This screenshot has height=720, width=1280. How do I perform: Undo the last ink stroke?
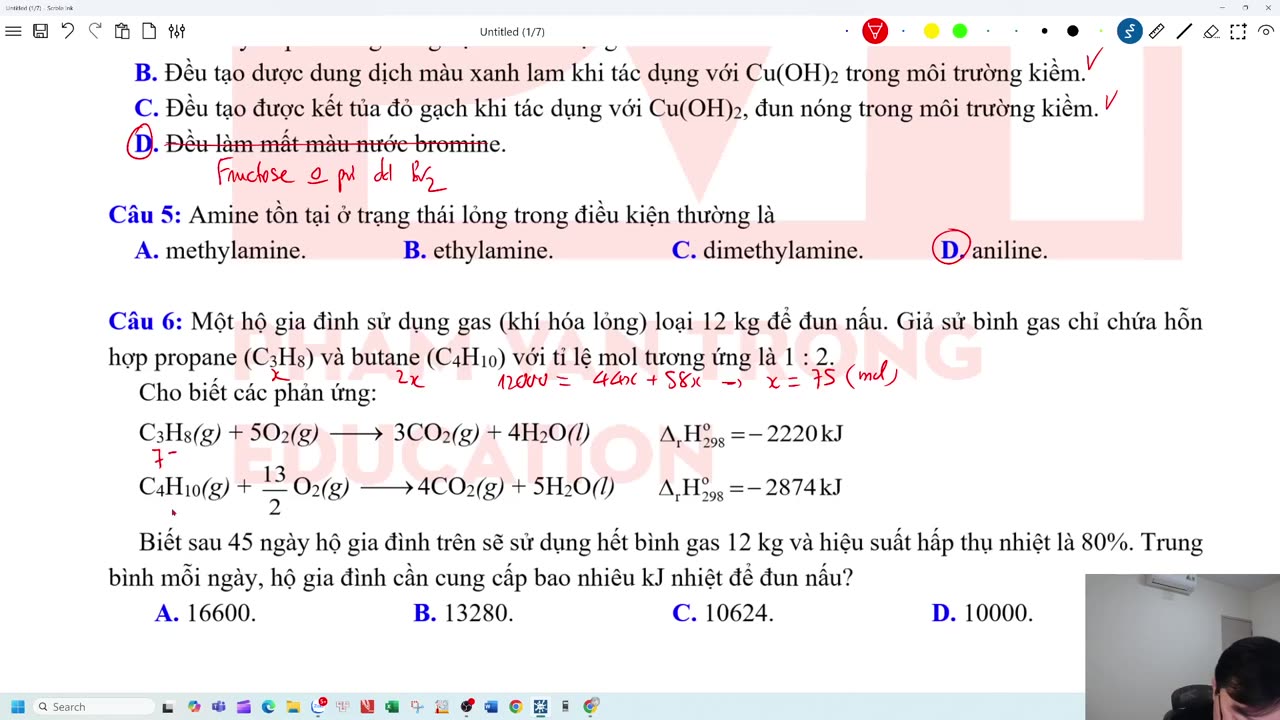67,31
